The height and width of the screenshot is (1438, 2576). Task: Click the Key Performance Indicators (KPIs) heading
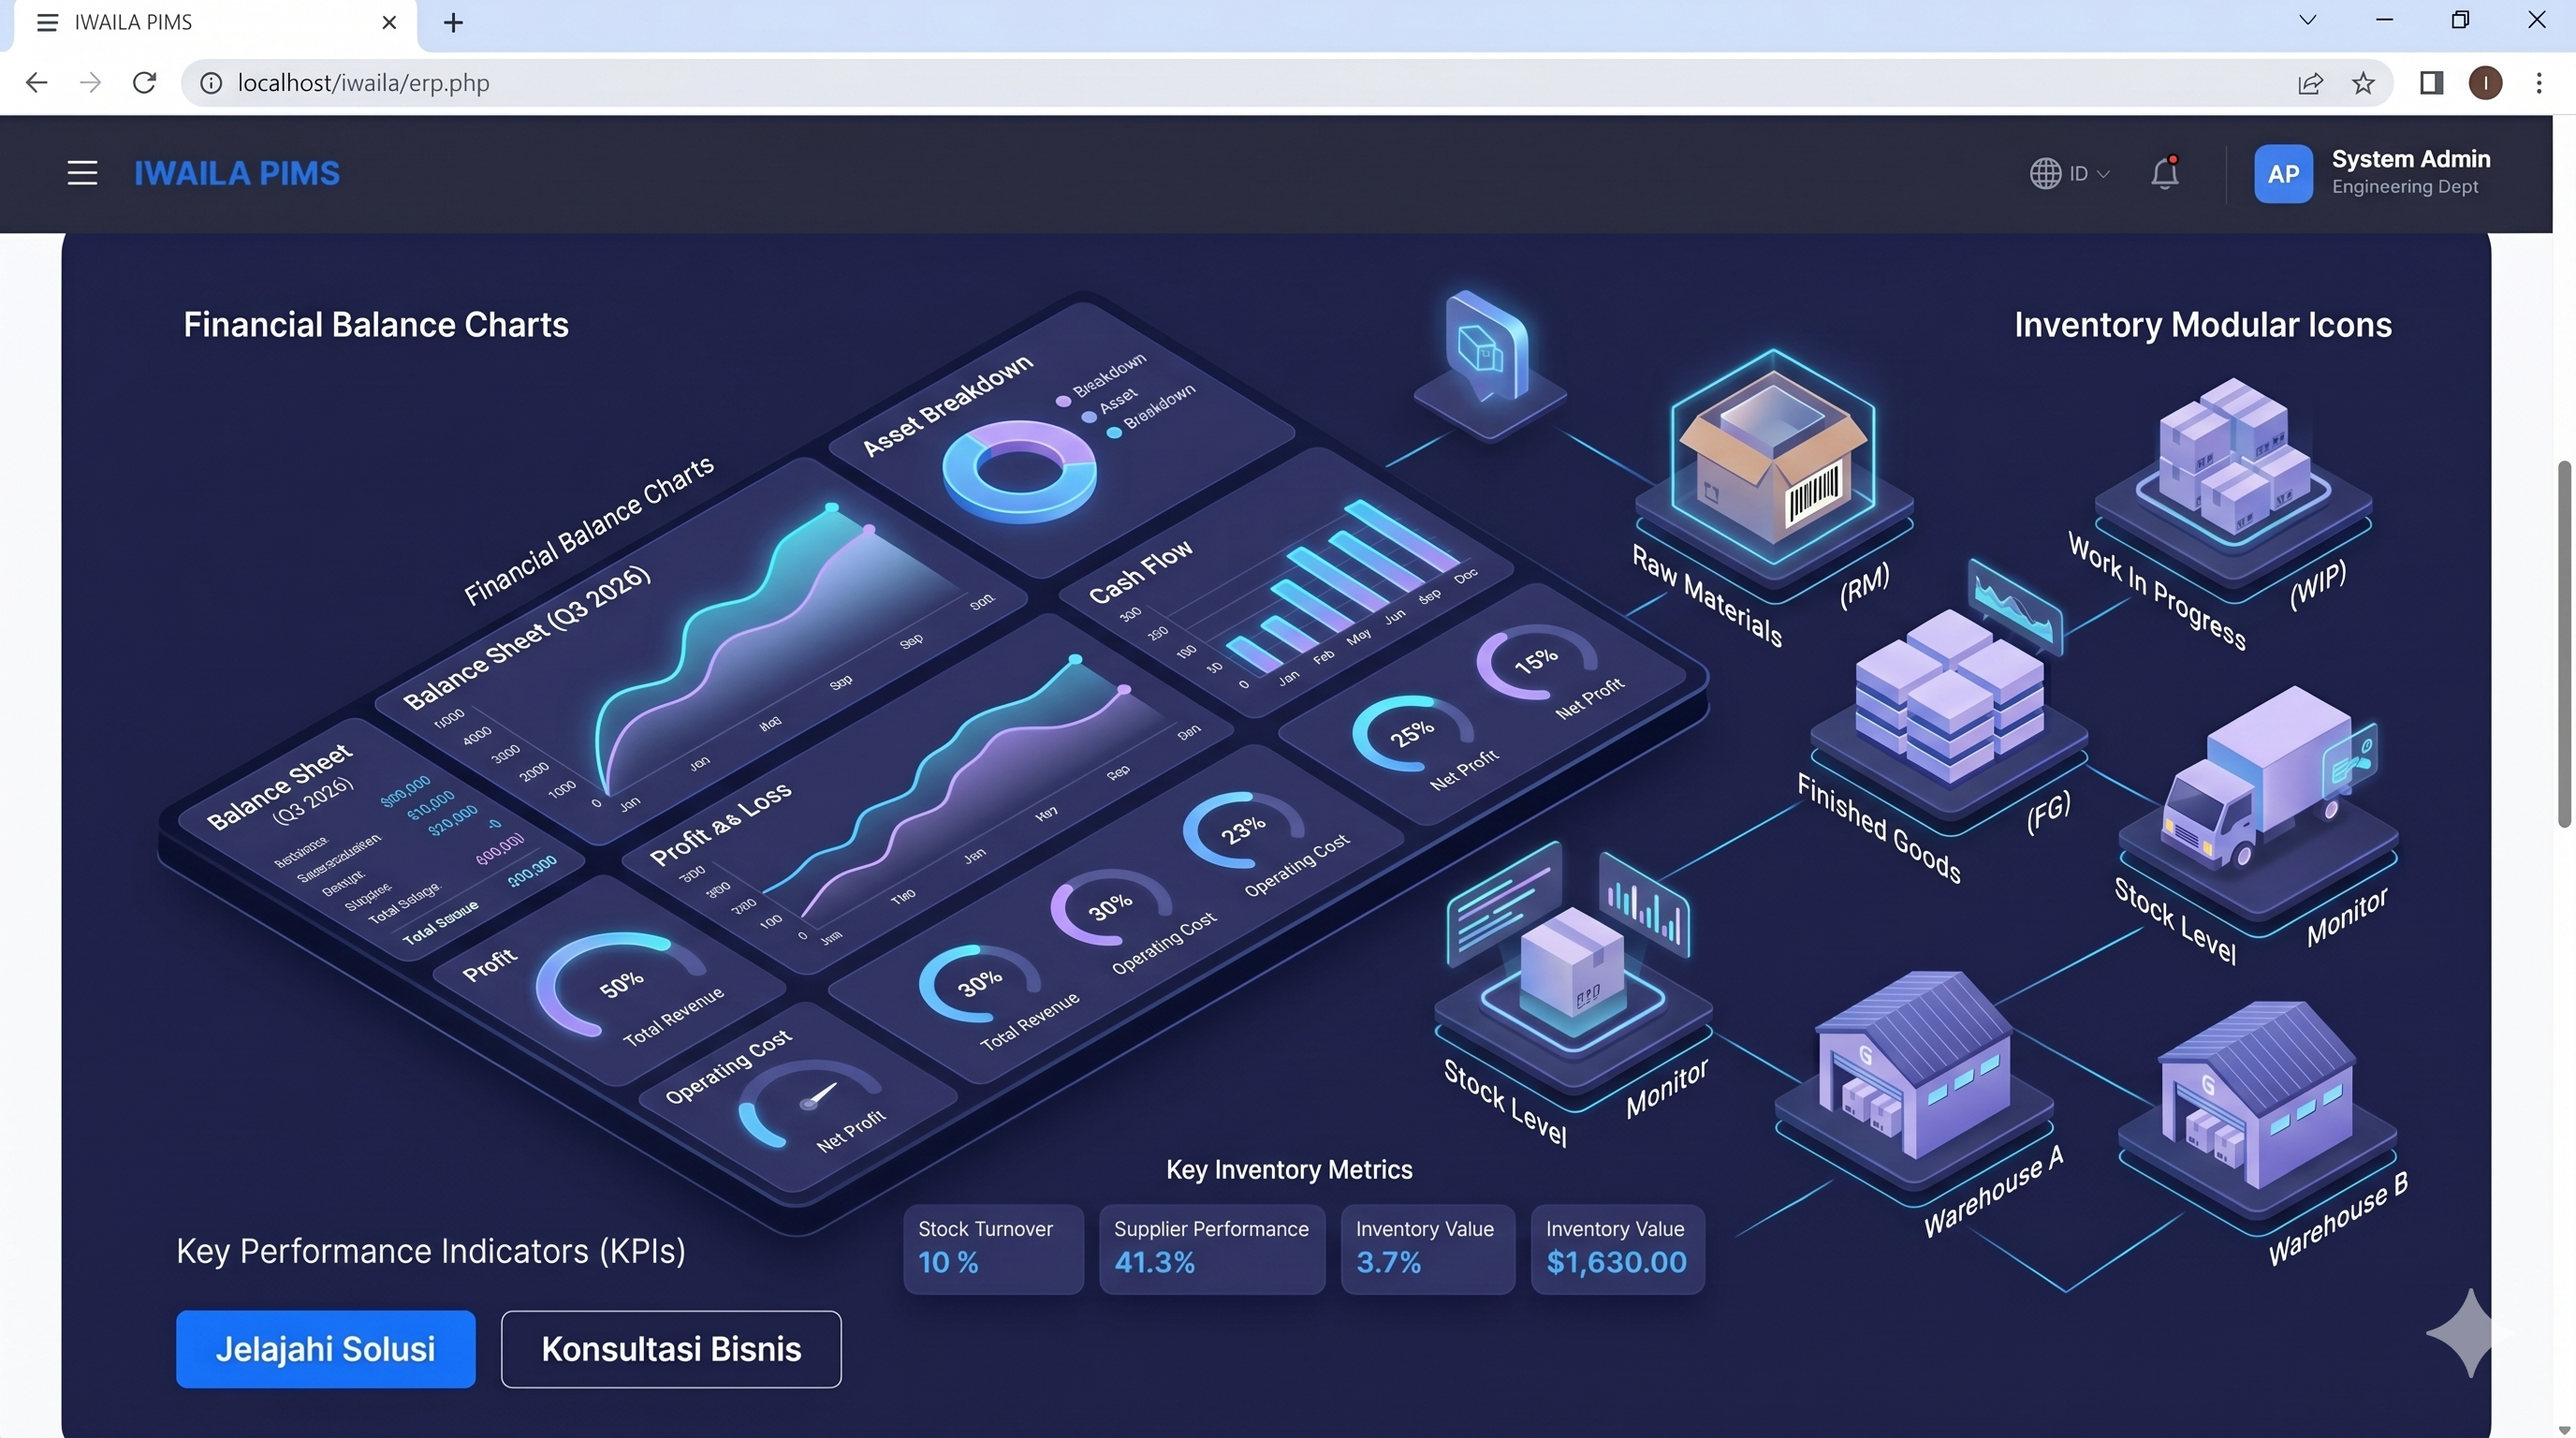(431, 1251)
